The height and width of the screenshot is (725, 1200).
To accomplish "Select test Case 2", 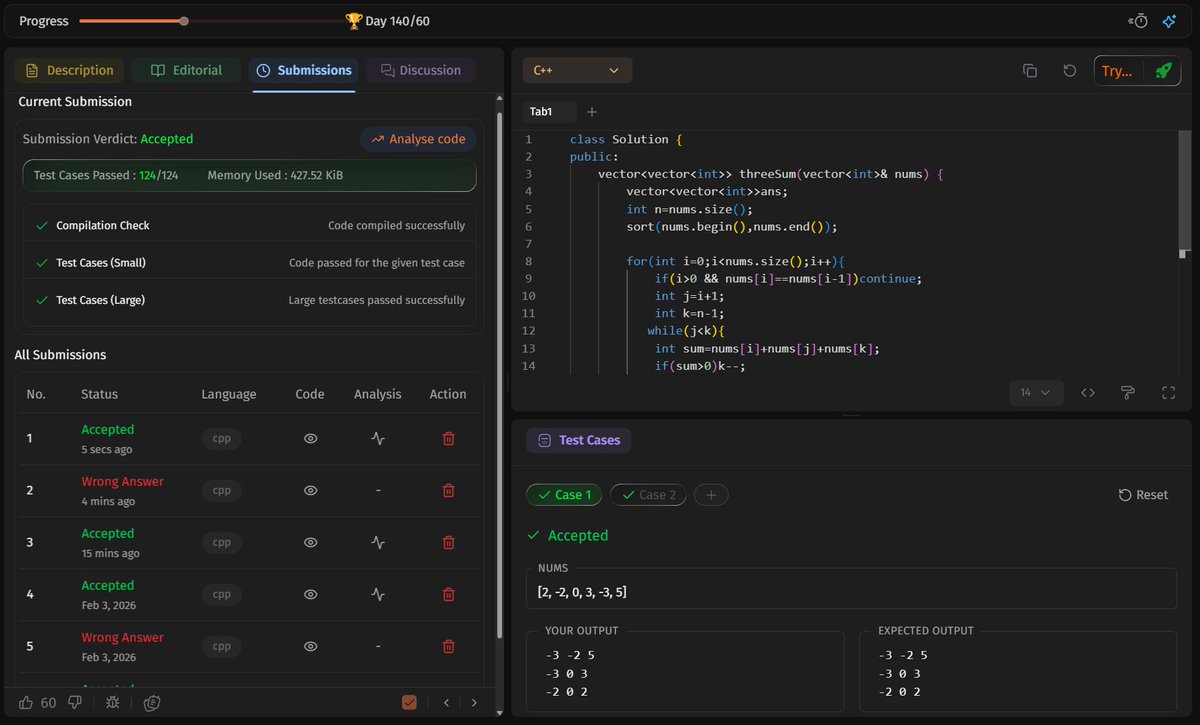I will [x=648, y=494].
